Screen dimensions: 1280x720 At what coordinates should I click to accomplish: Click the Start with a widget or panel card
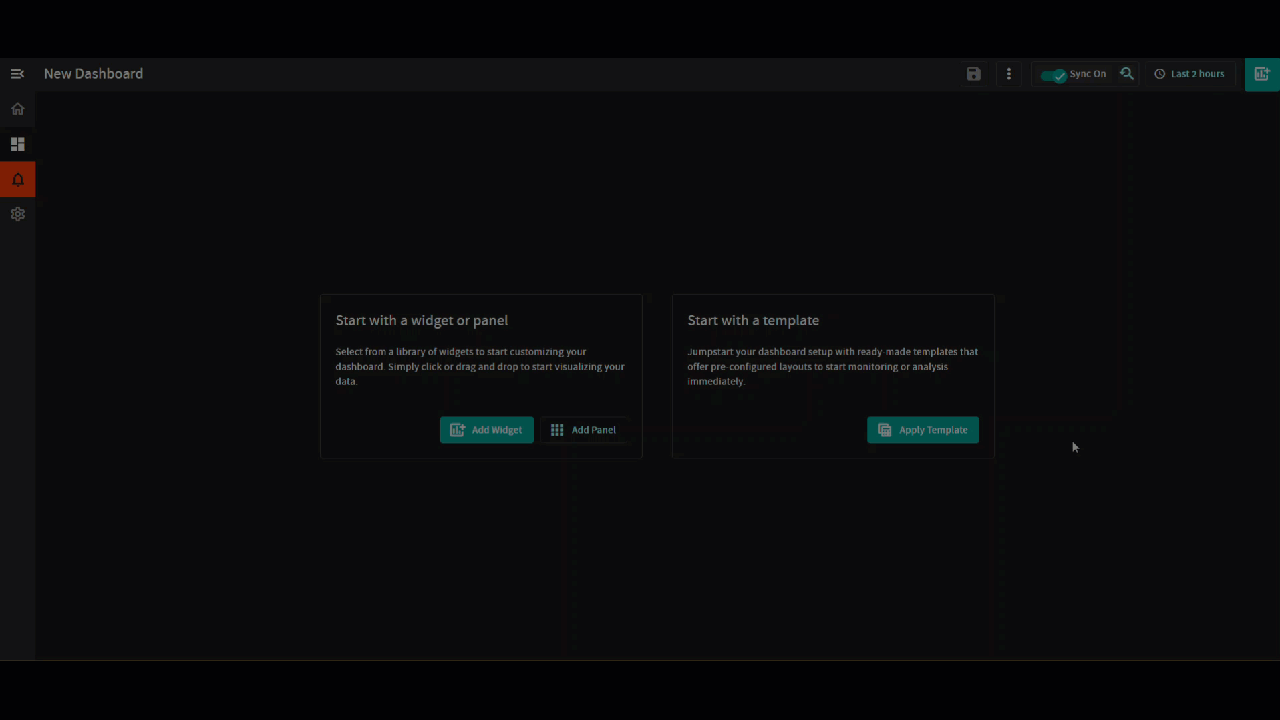pyautogui.click(x=481, y=376)
